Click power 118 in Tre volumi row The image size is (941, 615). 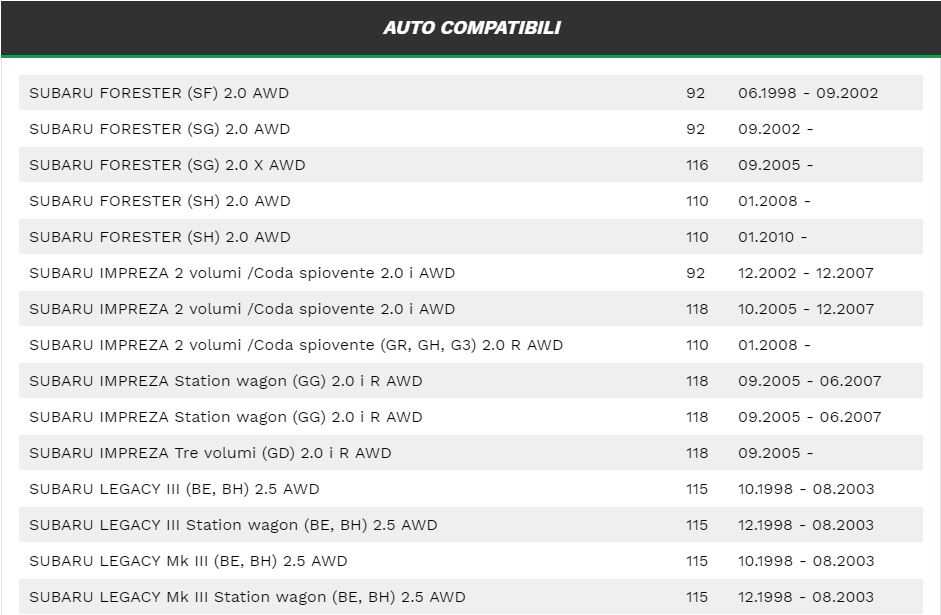(x=697, y=453)
